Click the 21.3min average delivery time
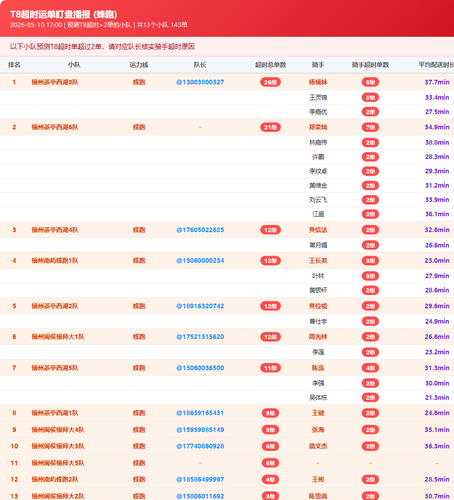454x500 pixels. point(437,397)
